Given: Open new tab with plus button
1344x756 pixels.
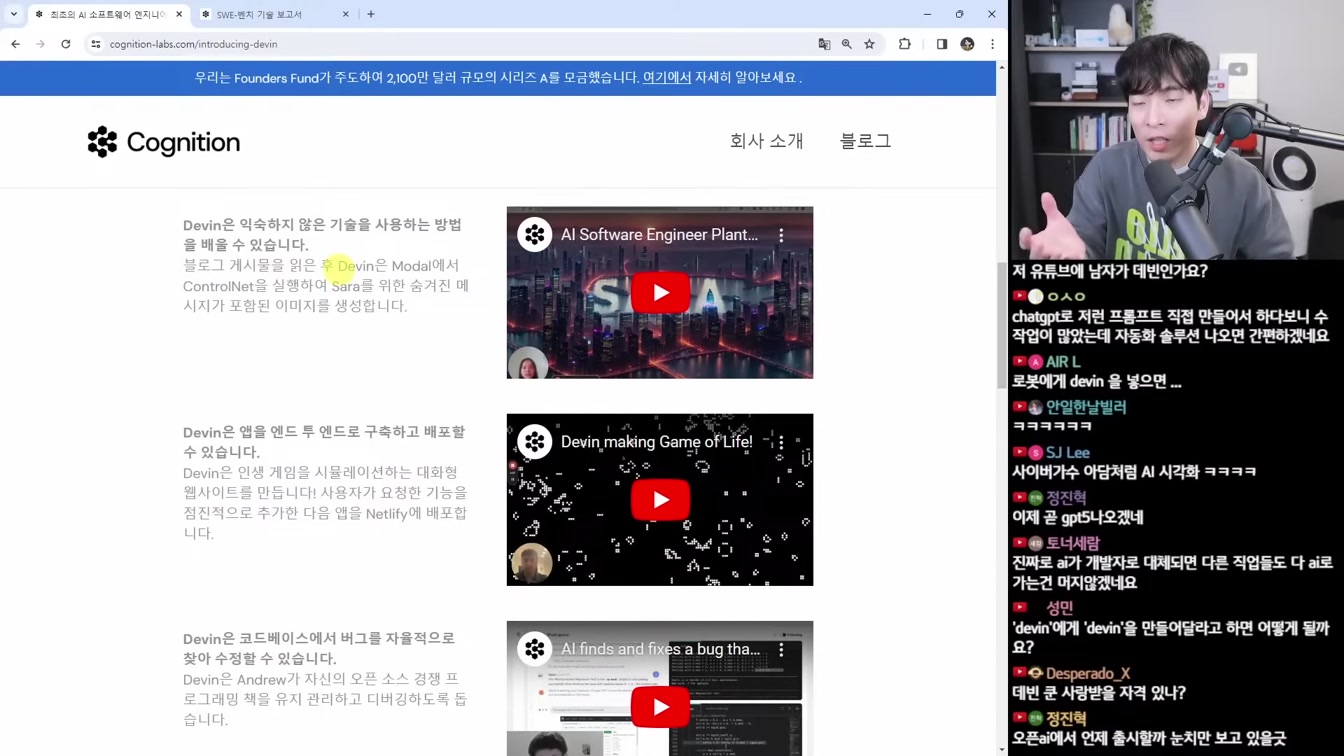Looking at the screenshot, I should 371,14.
